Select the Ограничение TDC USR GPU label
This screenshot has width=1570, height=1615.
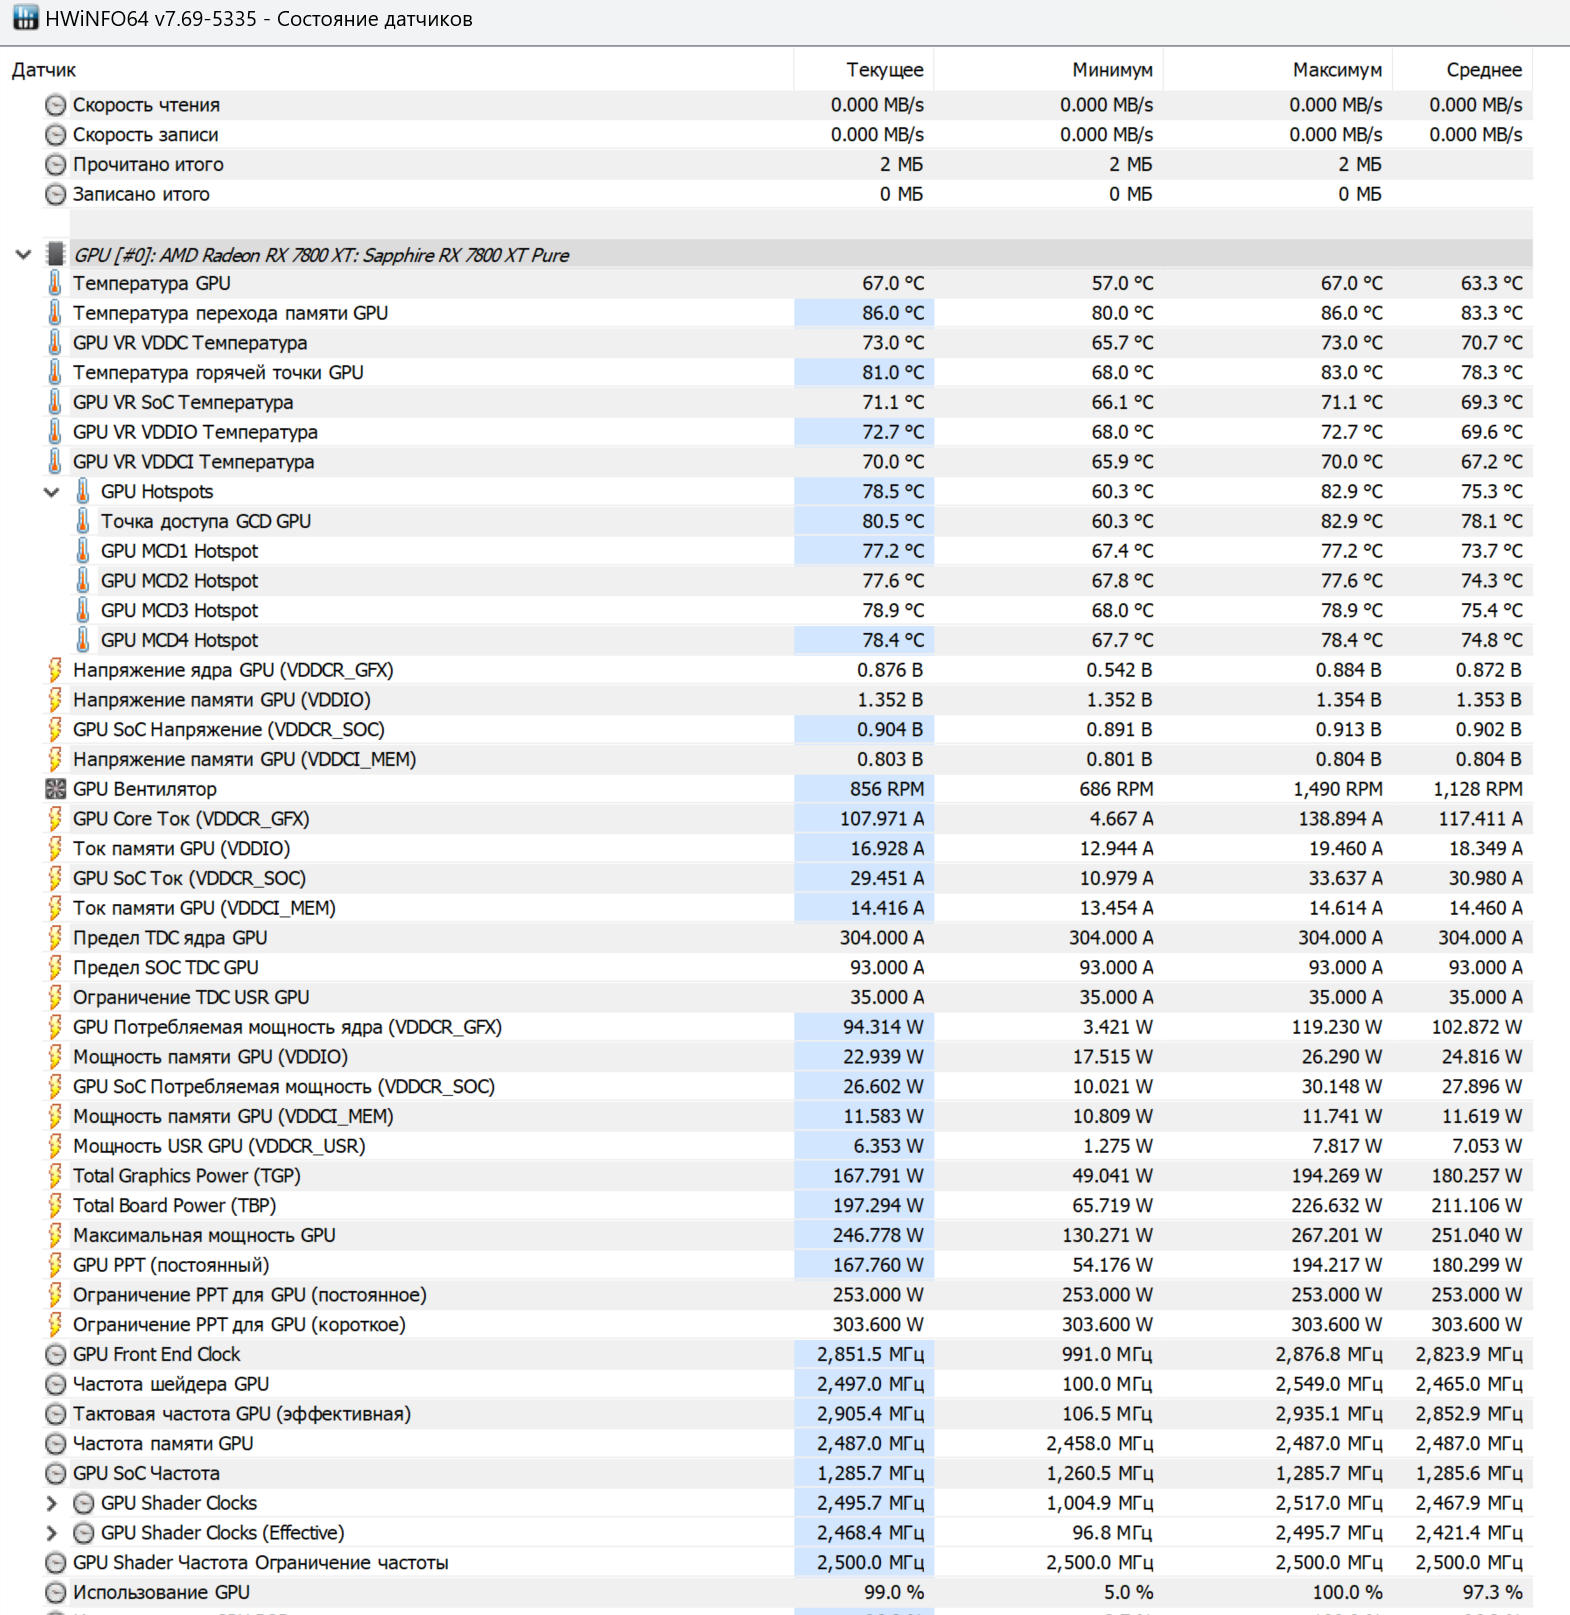pos(191,998)
